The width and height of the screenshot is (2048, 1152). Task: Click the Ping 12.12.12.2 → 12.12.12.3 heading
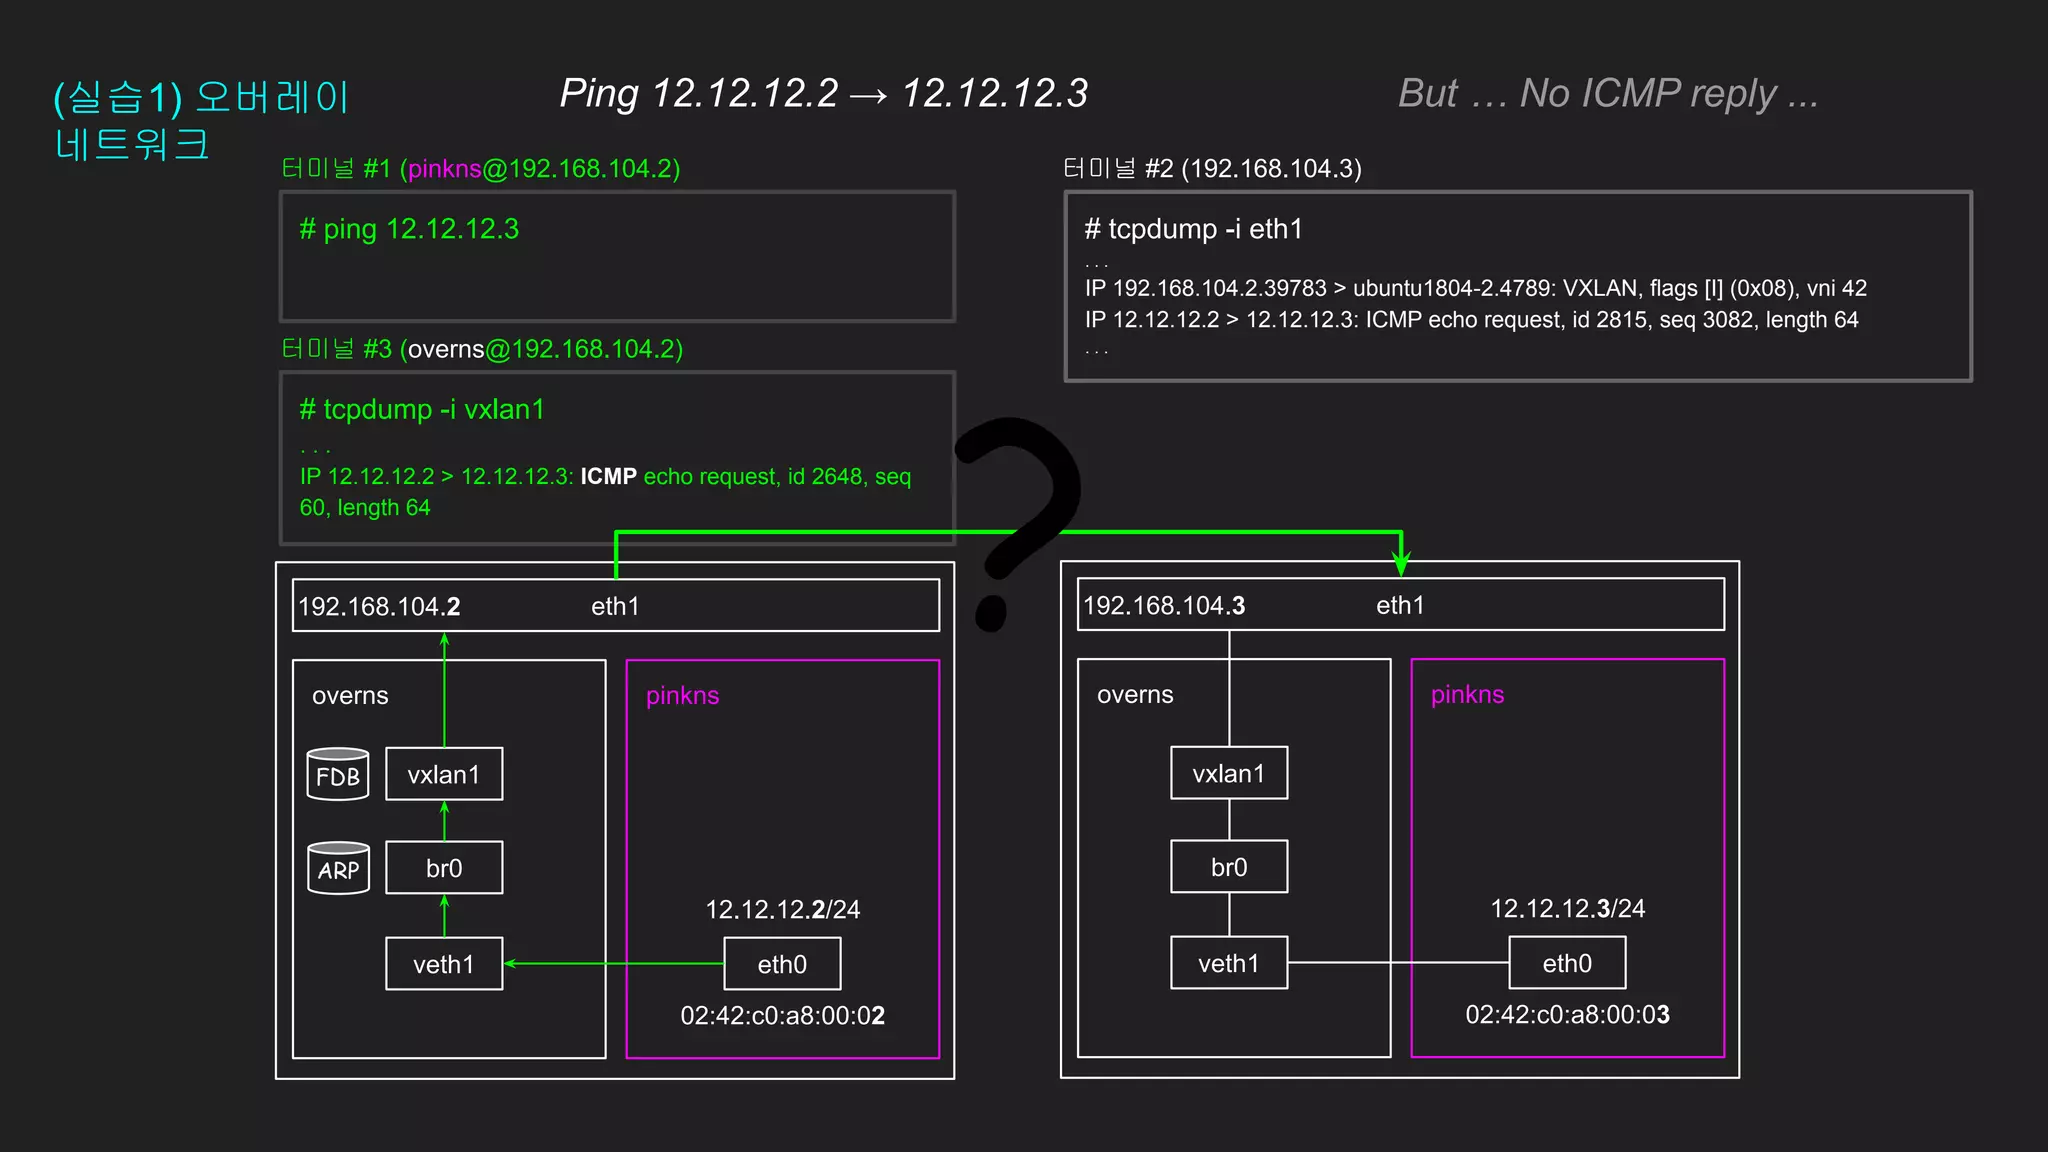tap(823, 94)
